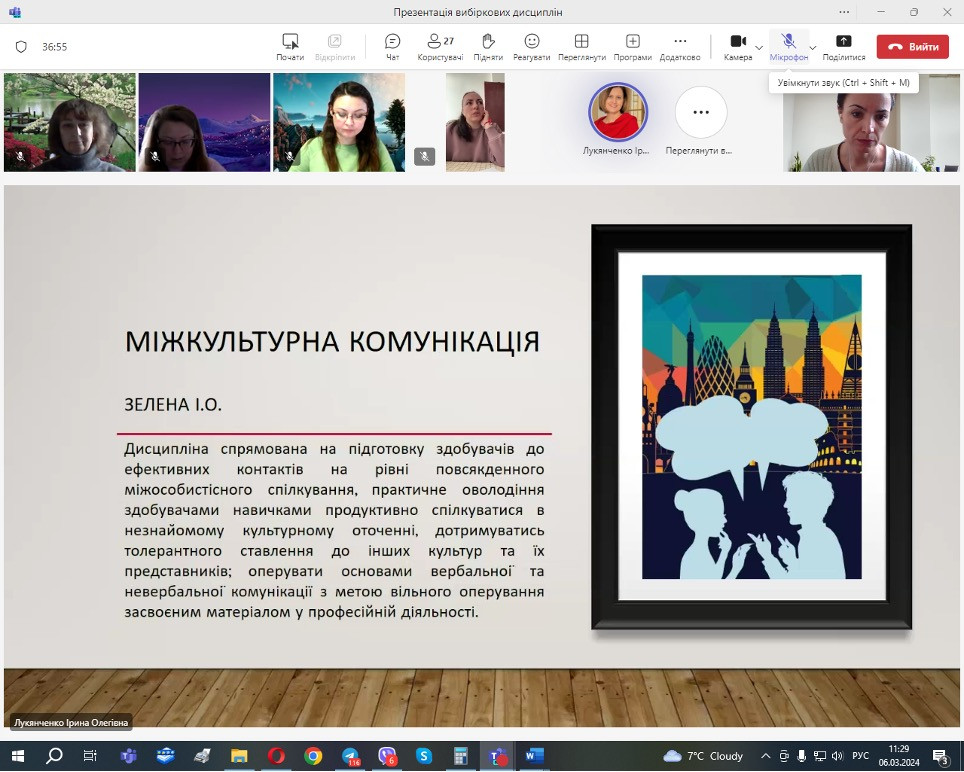Raise hand with Підняти button

click(488, 46)
